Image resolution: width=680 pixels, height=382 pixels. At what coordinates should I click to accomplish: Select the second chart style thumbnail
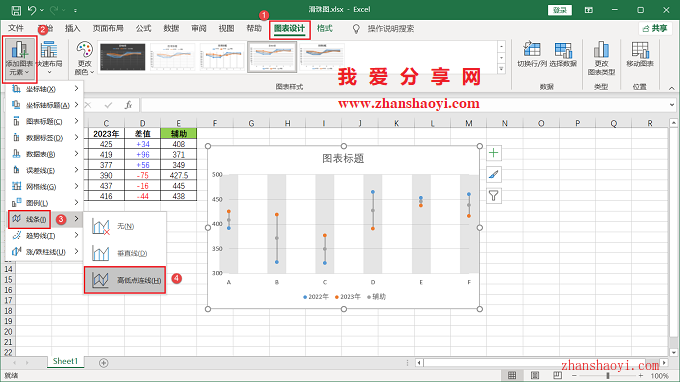(x=173, y=57)
